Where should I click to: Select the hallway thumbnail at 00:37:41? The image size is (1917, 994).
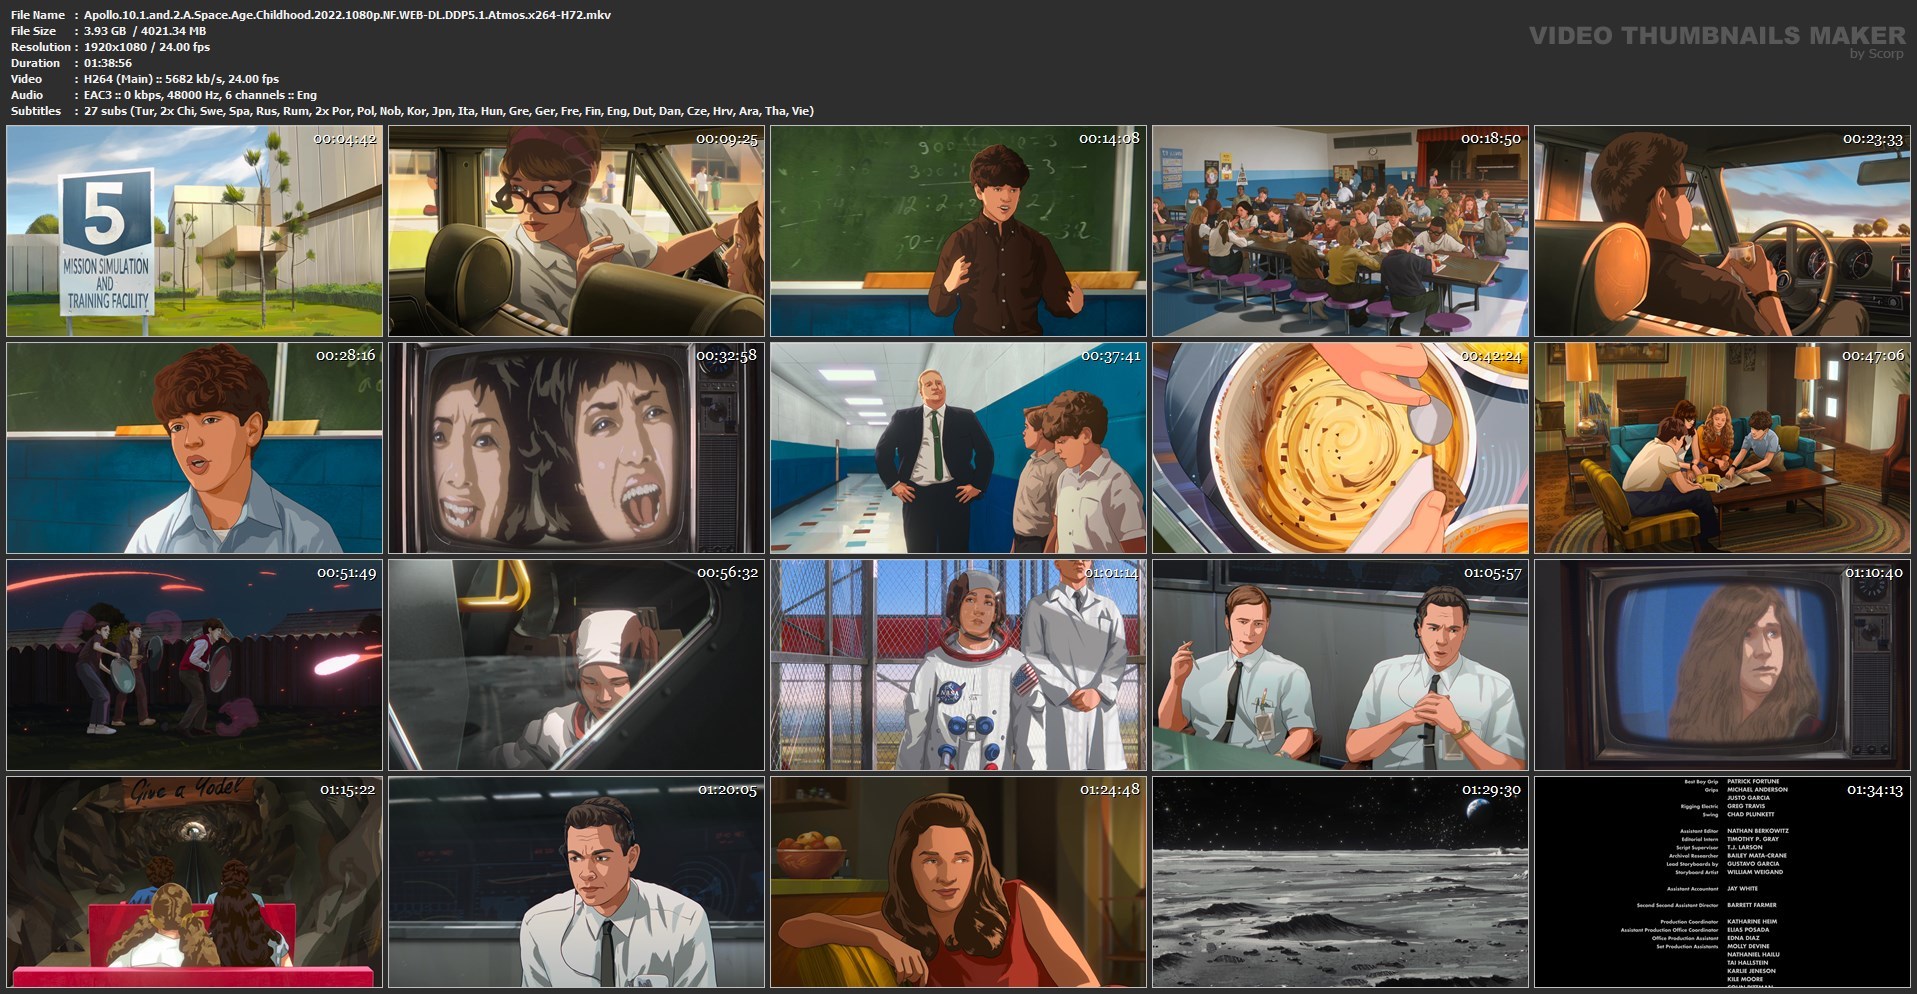click(x=958, y=448)
